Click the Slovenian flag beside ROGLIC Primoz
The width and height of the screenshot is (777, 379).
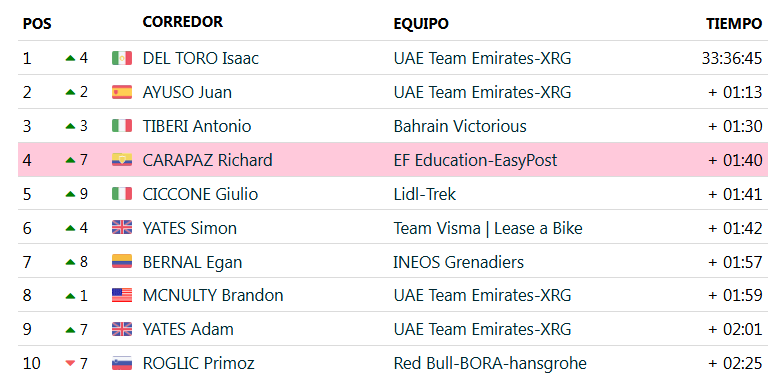point(122,364)
